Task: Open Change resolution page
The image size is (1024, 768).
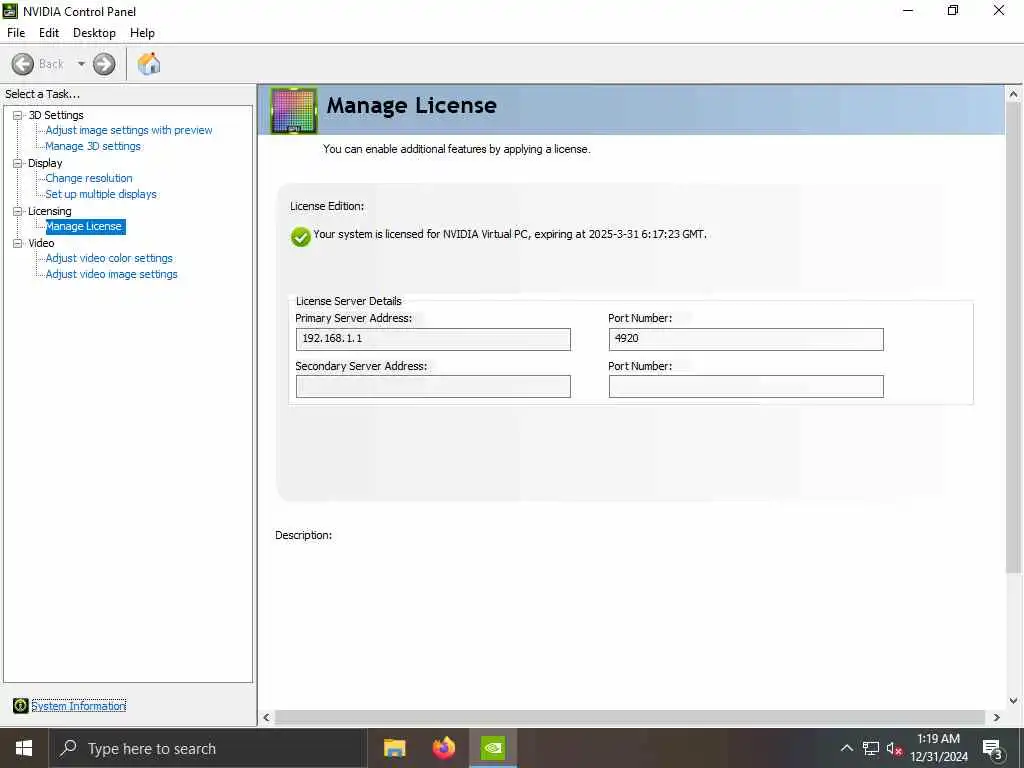Action: point(89,178)
